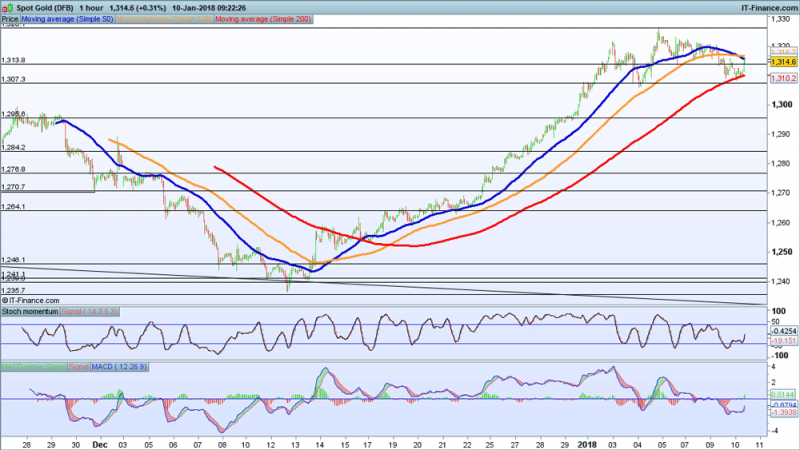This screenshot has width=800, height=450.
Task: Click the © IT-Finance.com watermark link
Action: tap(30, 299)
